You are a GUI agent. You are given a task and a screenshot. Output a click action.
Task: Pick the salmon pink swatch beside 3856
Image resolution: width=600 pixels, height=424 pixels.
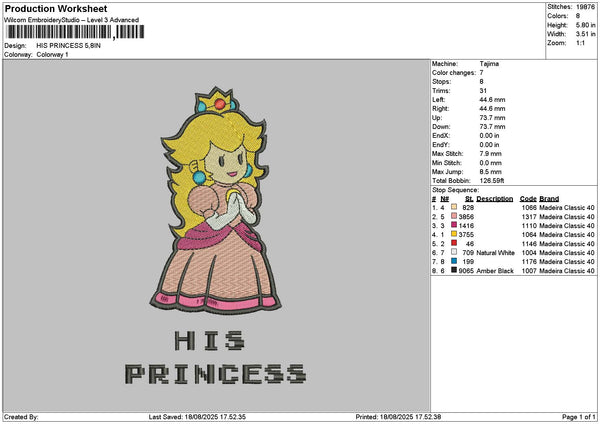[x=454, y=216]
